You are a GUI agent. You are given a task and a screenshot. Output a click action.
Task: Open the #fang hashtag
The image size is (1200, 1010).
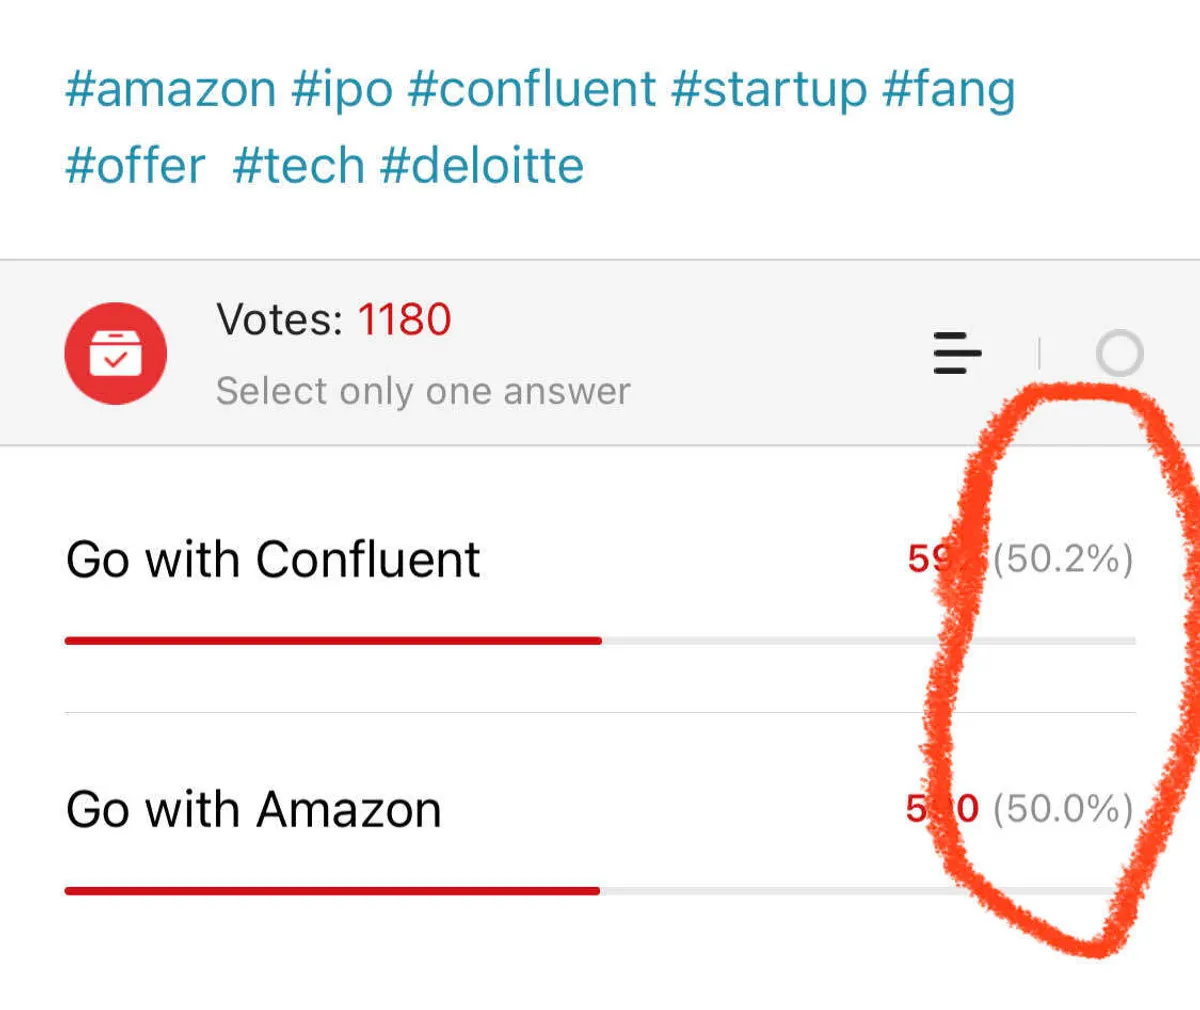point(948,89)
